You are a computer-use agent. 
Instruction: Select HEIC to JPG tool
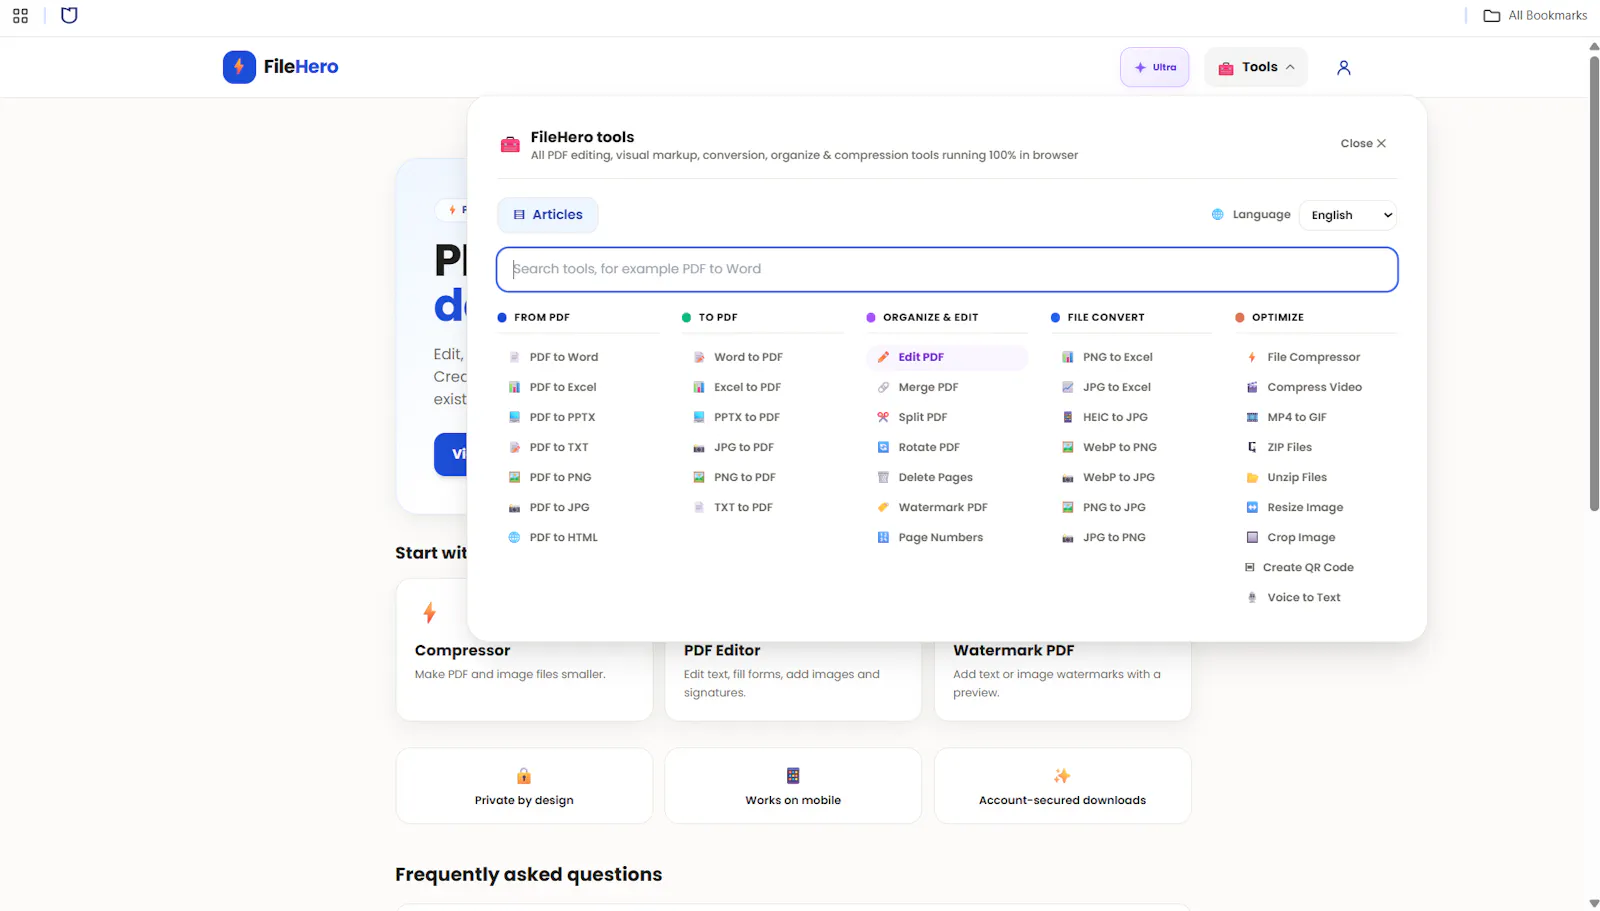(1115, 417)
